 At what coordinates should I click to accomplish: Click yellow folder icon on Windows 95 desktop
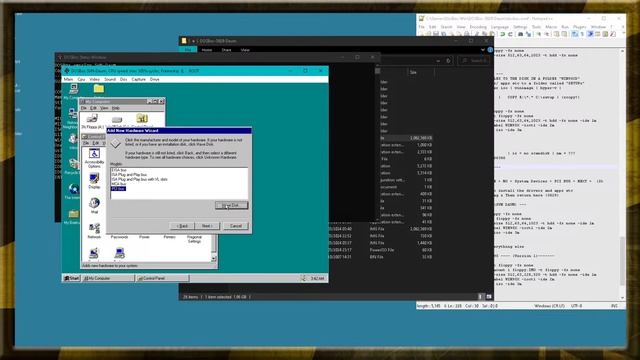98,89
